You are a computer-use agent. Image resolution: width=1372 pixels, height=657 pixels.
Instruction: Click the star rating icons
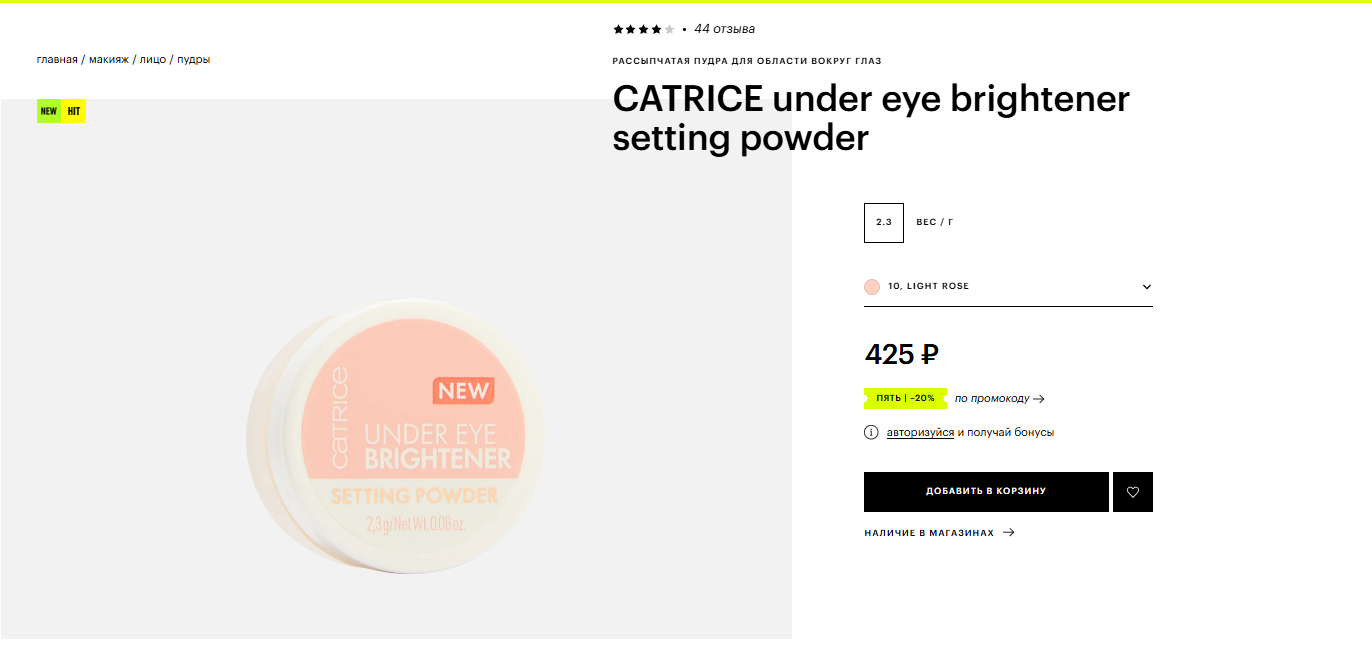(x=644, y=29)
